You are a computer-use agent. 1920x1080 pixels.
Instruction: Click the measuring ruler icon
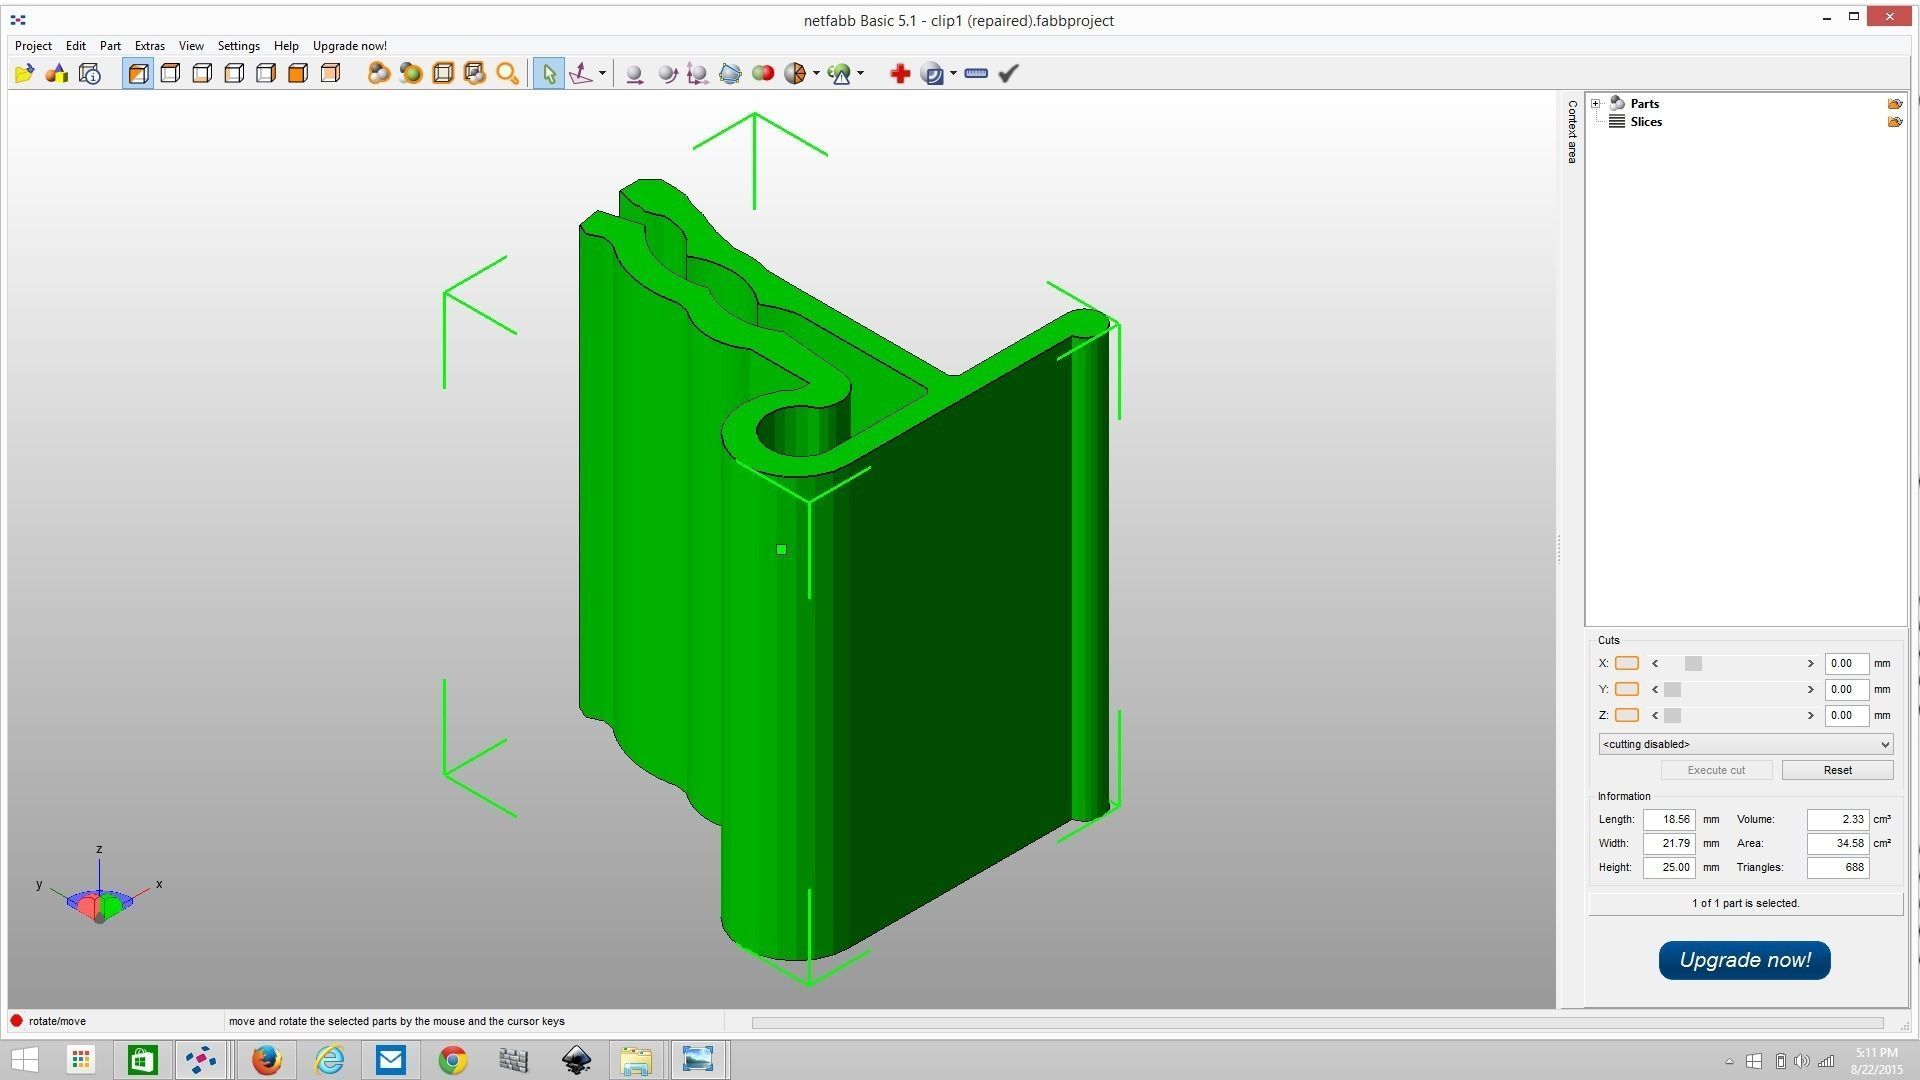(976, 73)
